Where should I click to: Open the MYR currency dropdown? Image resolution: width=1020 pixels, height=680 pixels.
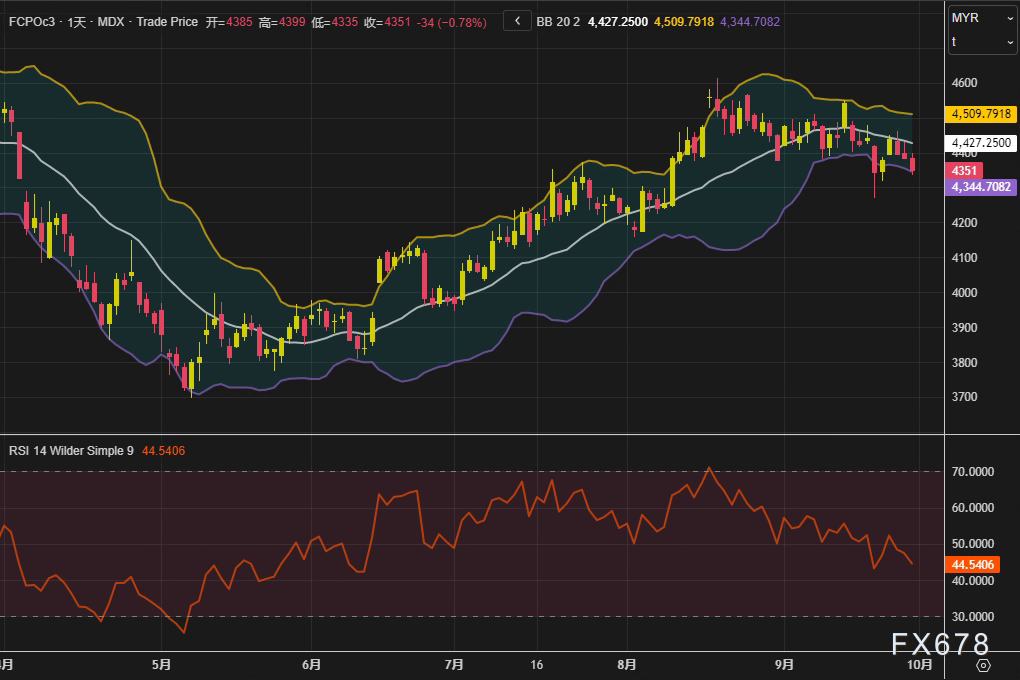click(x=981, y=18)
